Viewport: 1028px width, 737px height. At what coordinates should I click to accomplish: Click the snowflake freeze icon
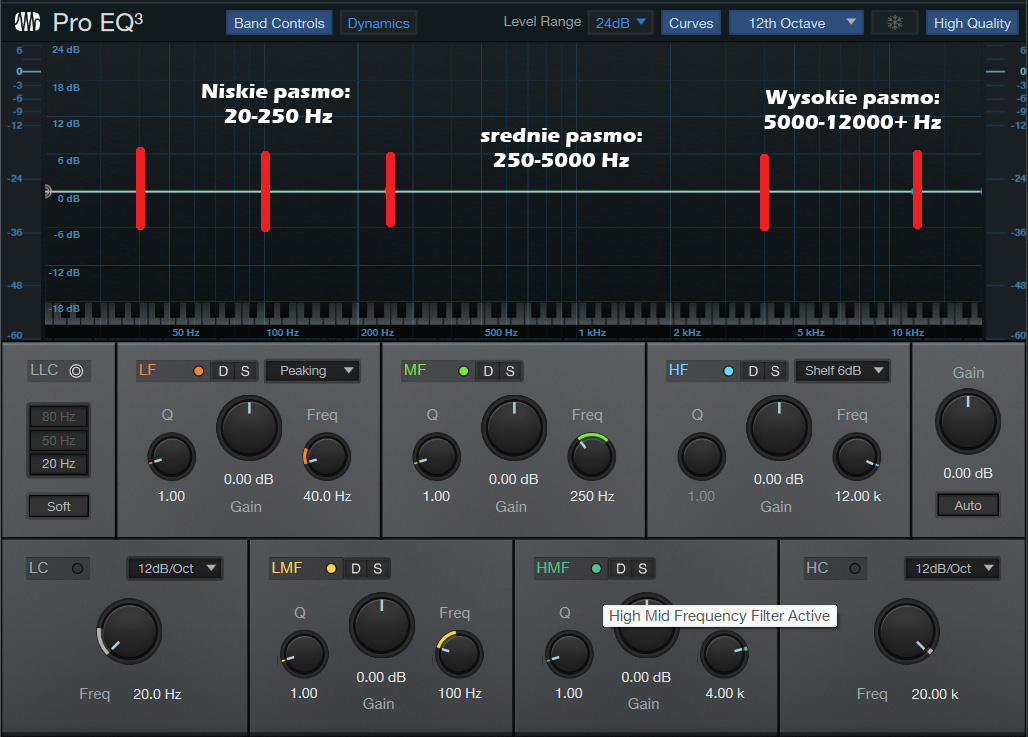pos(894,23)
